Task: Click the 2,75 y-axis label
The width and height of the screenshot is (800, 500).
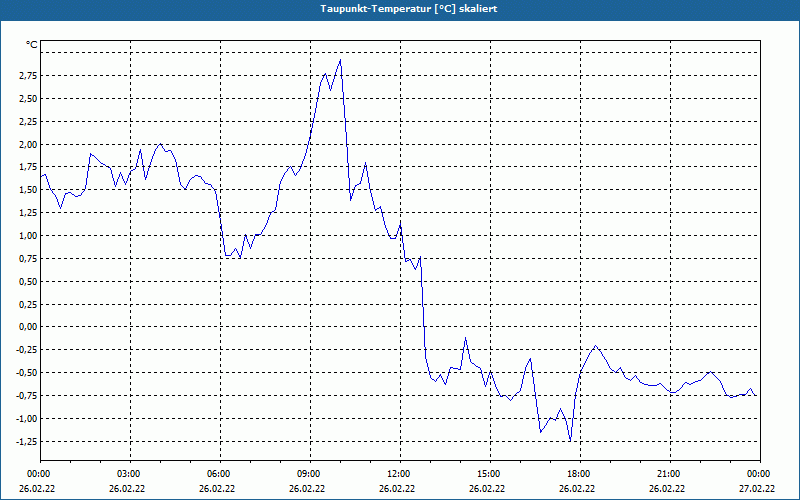Action: 28,76
